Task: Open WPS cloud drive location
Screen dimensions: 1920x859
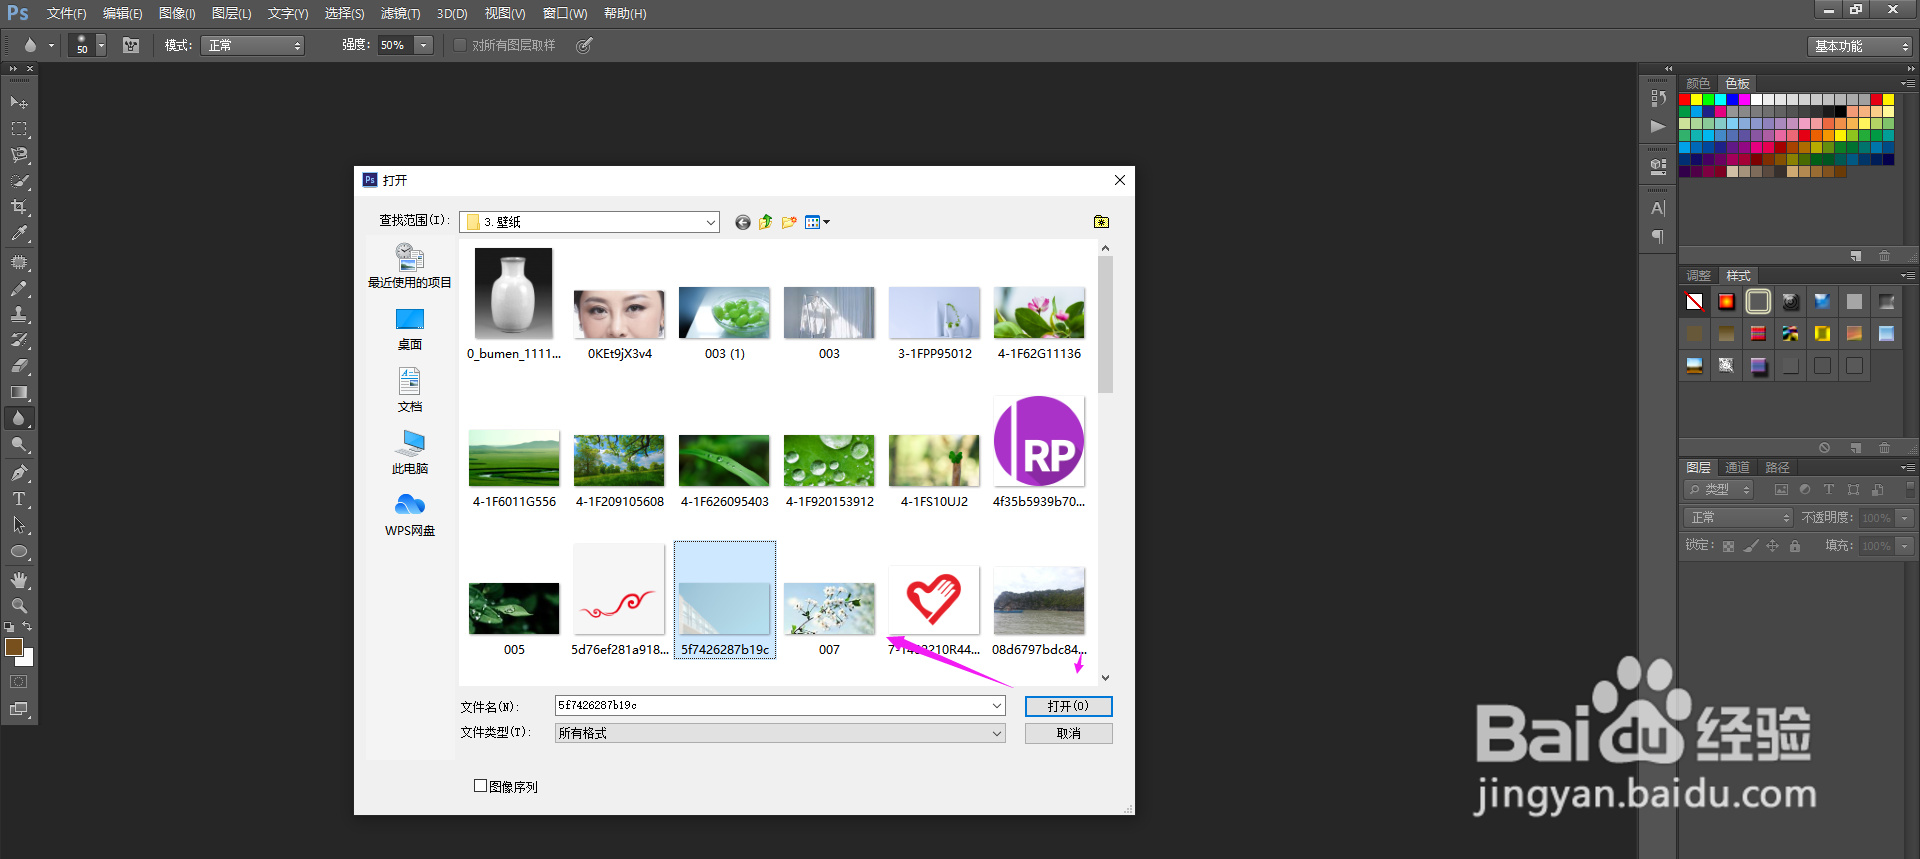Action: coord(410,515)
